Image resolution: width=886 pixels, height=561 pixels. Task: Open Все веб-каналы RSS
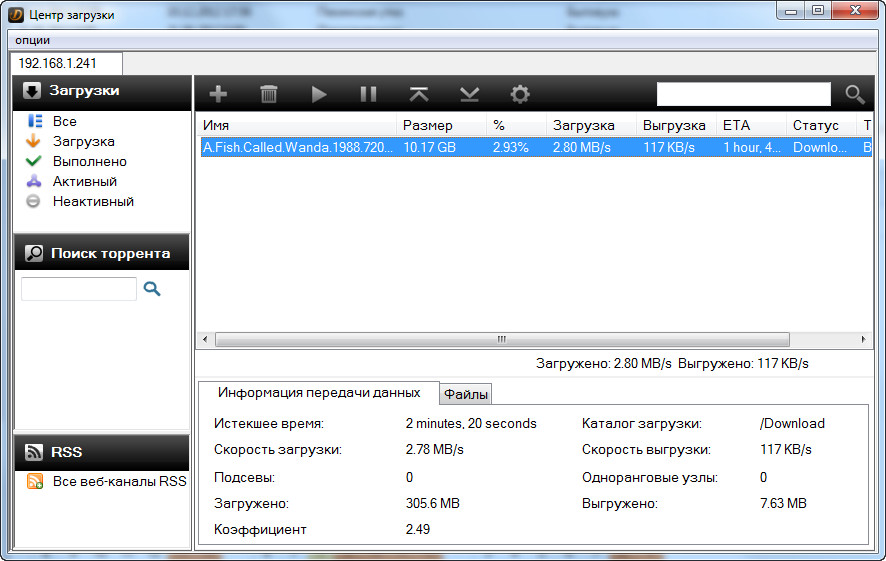[118, 481]
